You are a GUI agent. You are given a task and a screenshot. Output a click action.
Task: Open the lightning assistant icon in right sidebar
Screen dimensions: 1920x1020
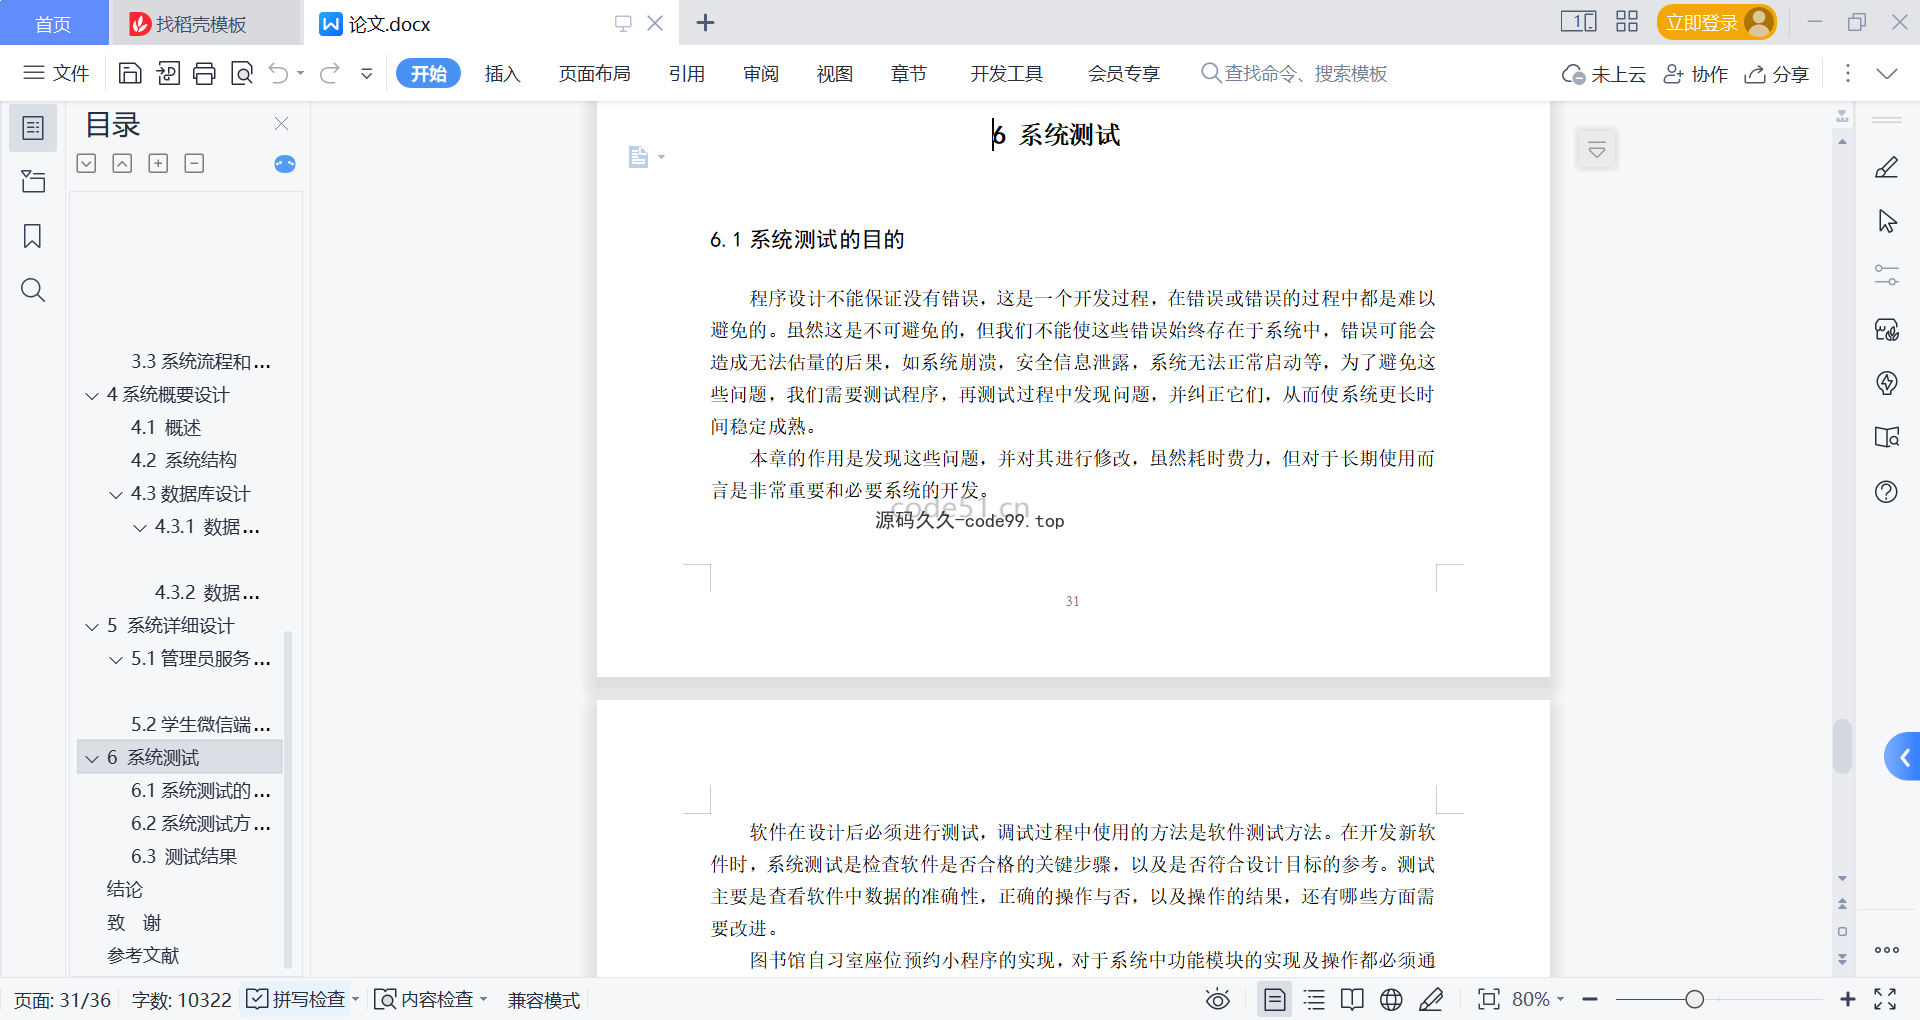pyautogui.click(x=1887, y=383)
